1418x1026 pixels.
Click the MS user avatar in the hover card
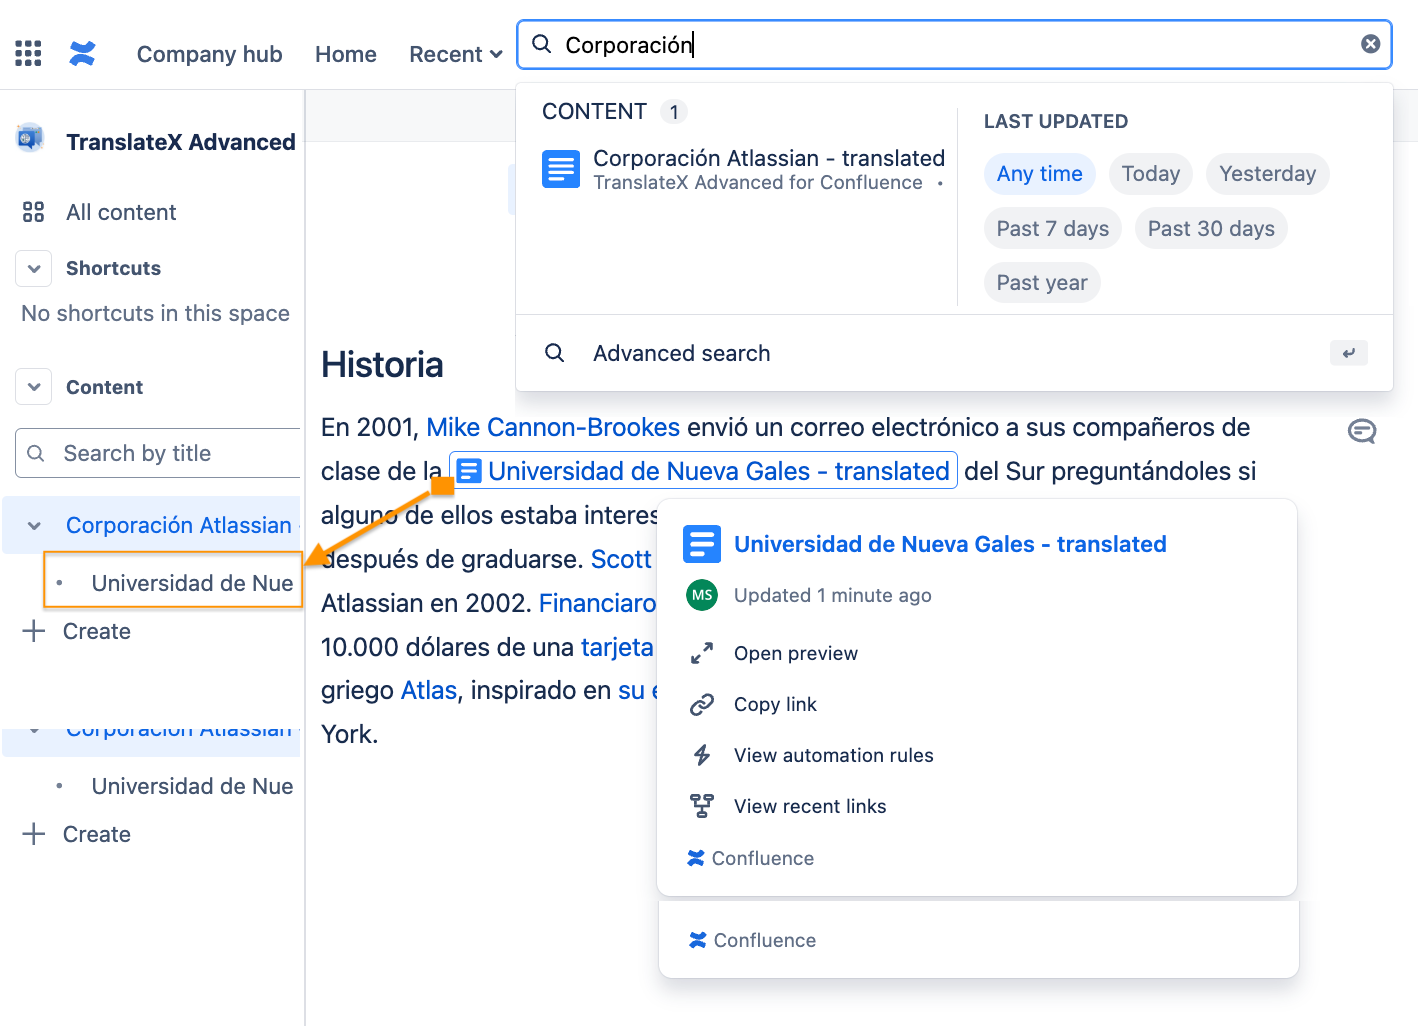pos(702,595)
